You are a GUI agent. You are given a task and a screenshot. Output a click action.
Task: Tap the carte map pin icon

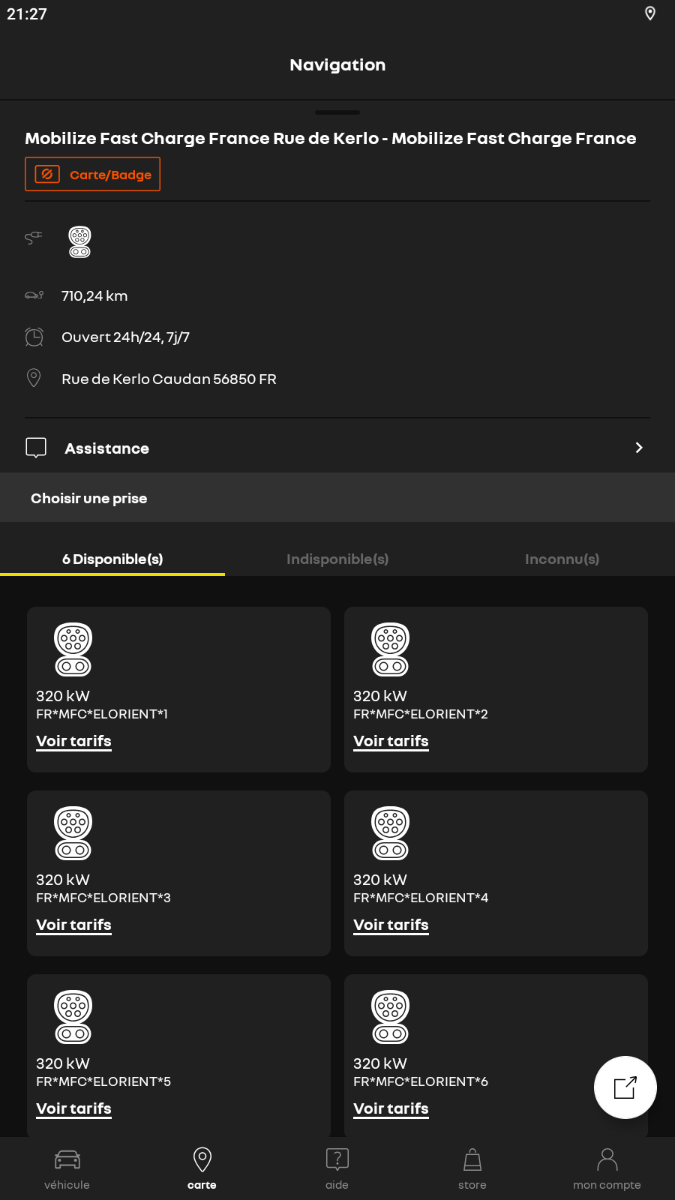pos(202,1160)
